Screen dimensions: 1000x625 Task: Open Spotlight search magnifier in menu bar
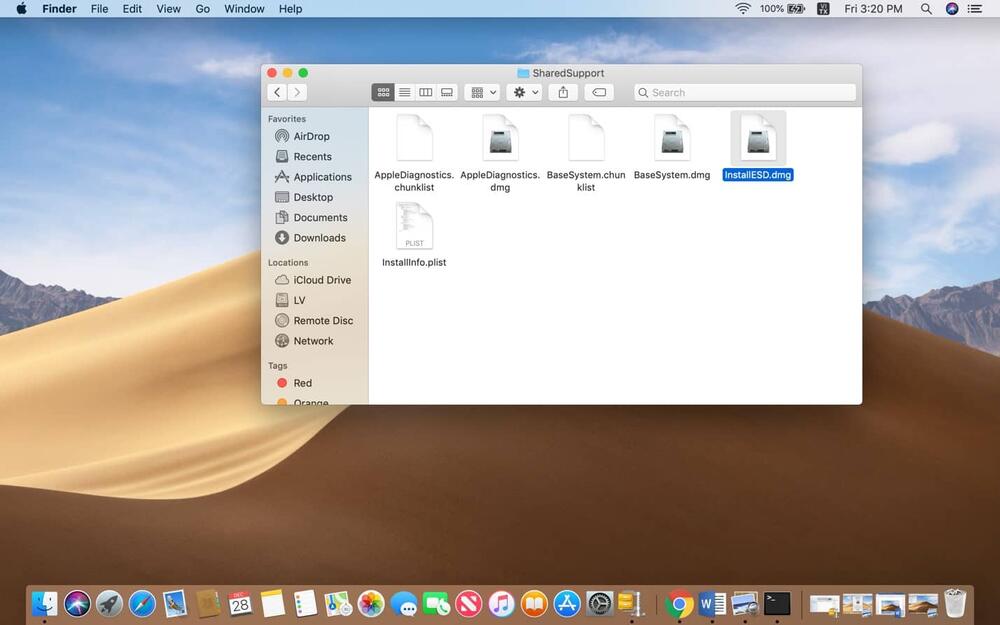point(926,9)
